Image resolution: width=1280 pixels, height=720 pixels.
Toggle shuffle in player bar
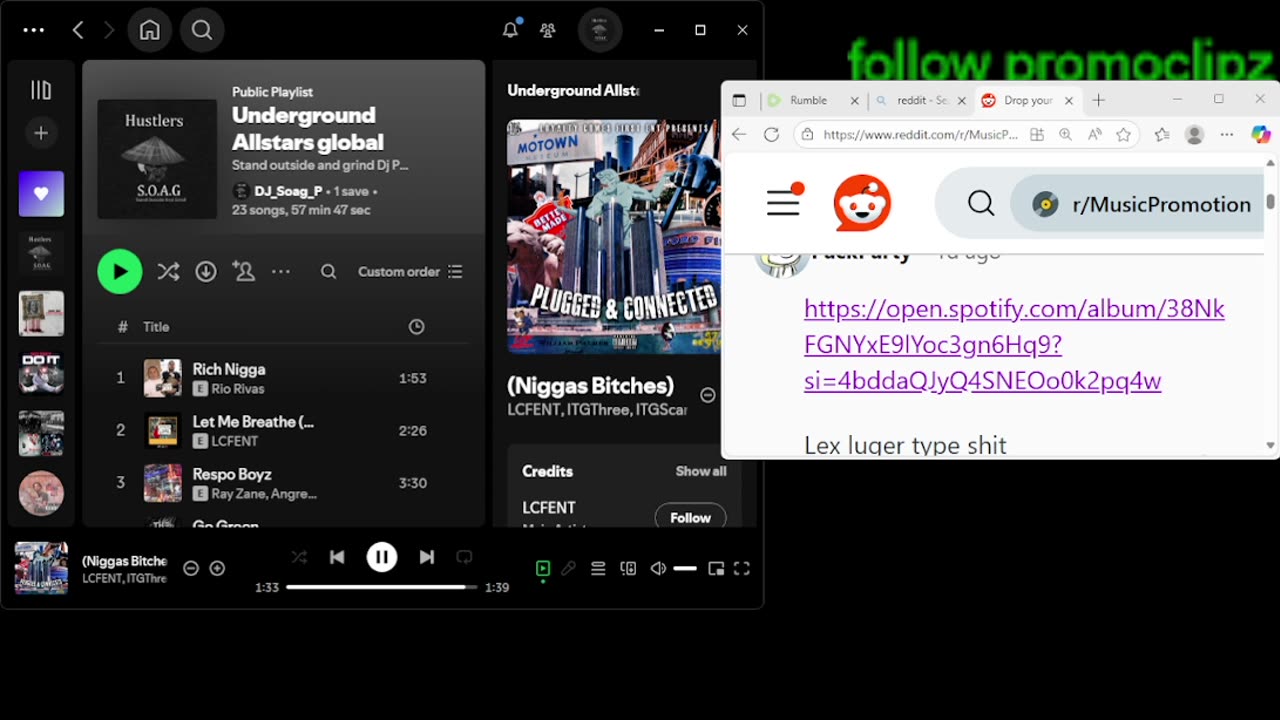(x=298, y=557)
